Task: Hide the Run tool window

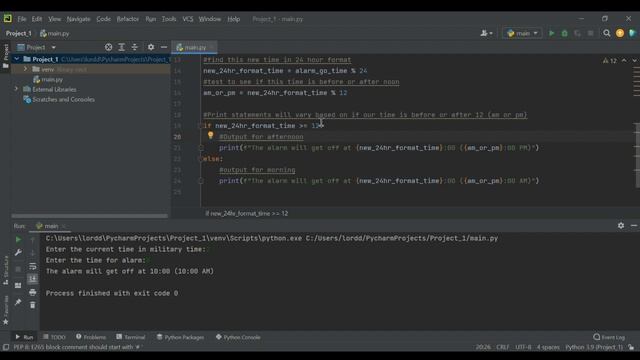Action: click(634, 225)
